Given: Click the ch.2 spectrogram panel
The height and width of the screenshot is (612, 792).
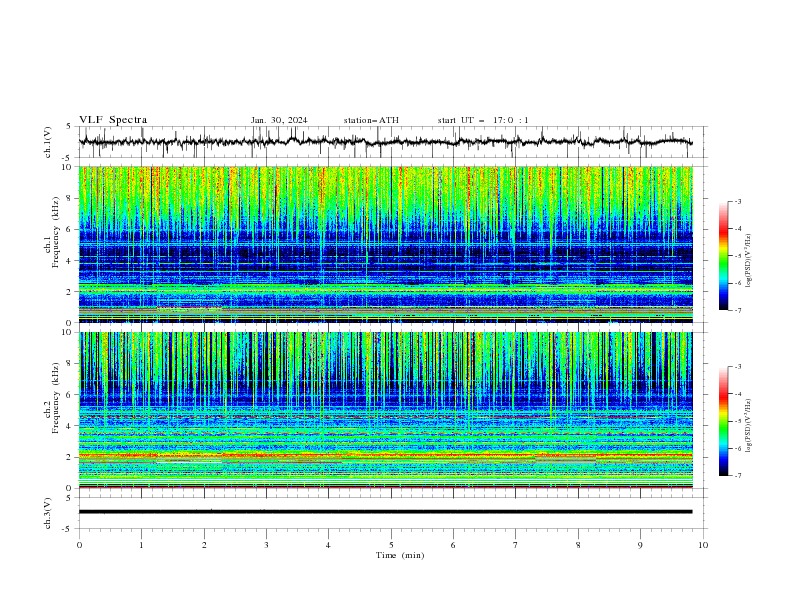Looking at the screenshot, I should click(385, 410).
